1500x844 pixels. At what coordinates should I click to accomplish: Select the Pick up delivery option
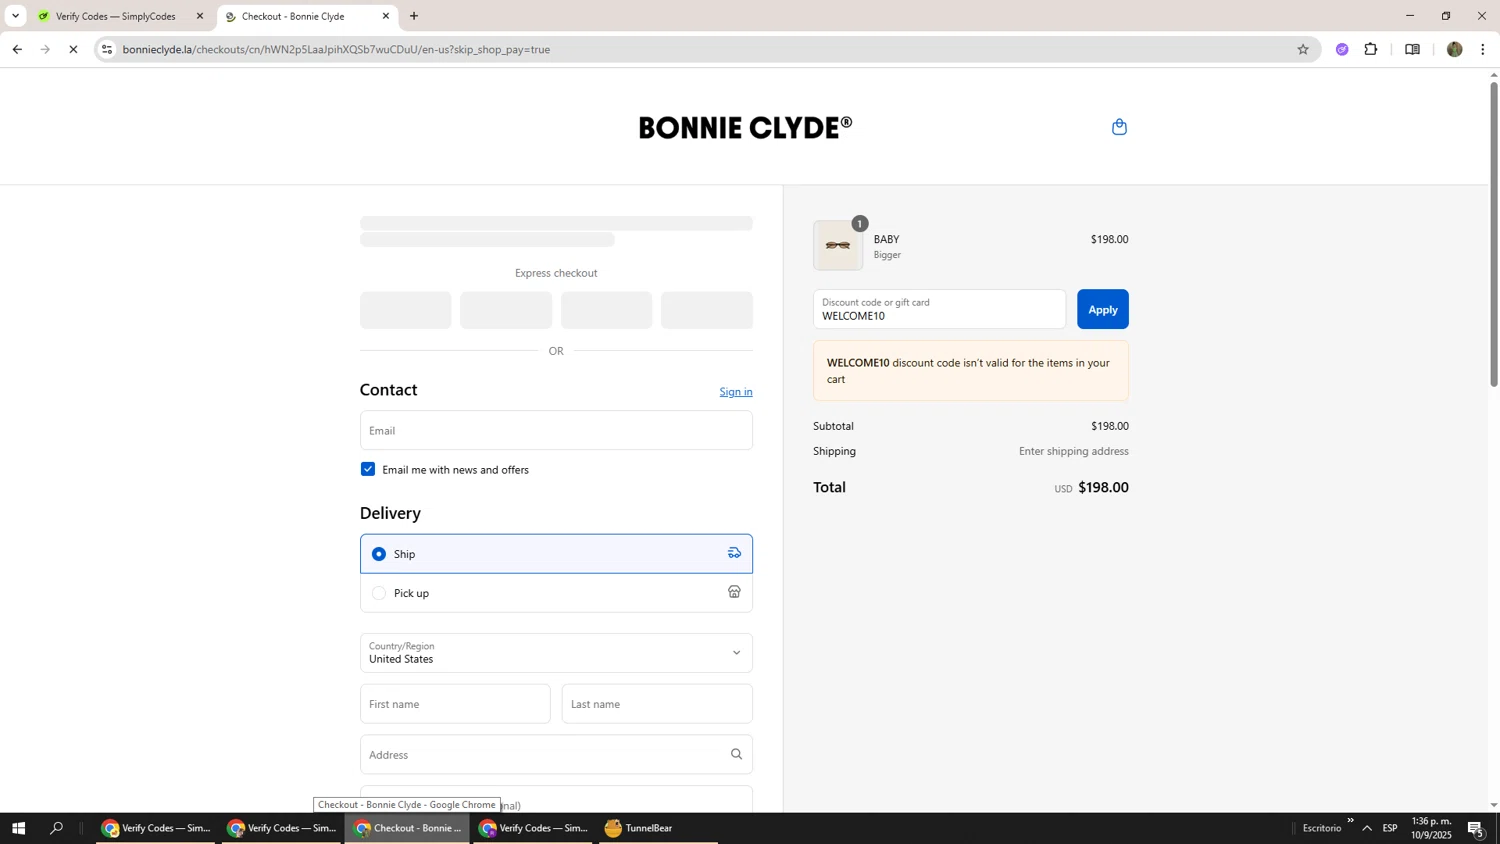(x=556, y=593)
